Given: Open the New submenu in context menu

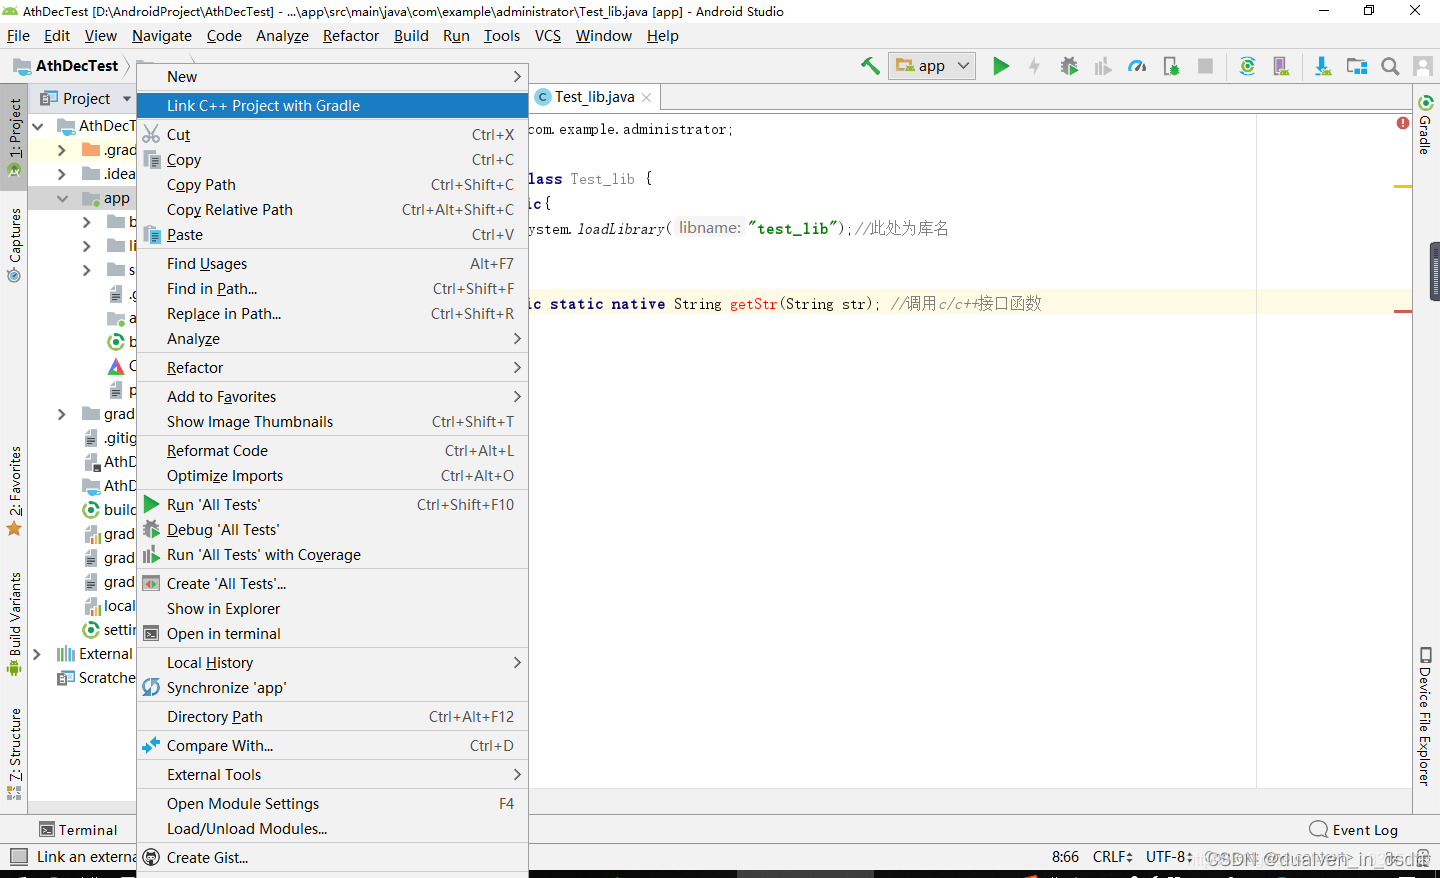Looking at the screenshot, I should (x=332, y=77).
